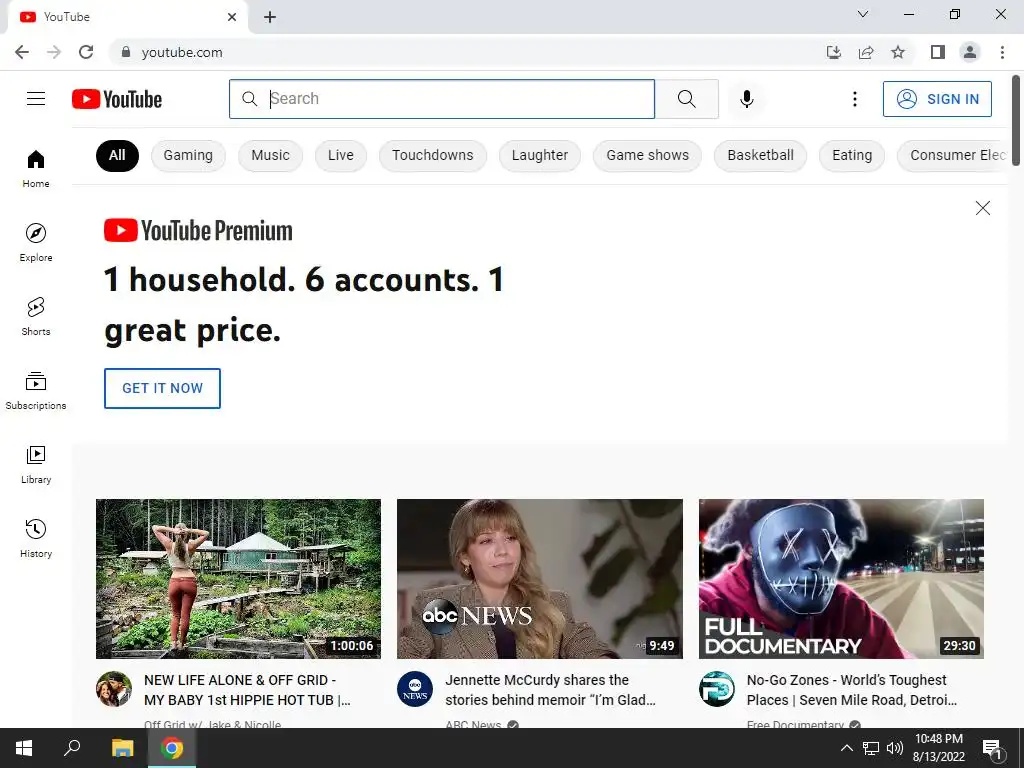Bookmark this page with star

pyautogui.click(x=898, y=52)
